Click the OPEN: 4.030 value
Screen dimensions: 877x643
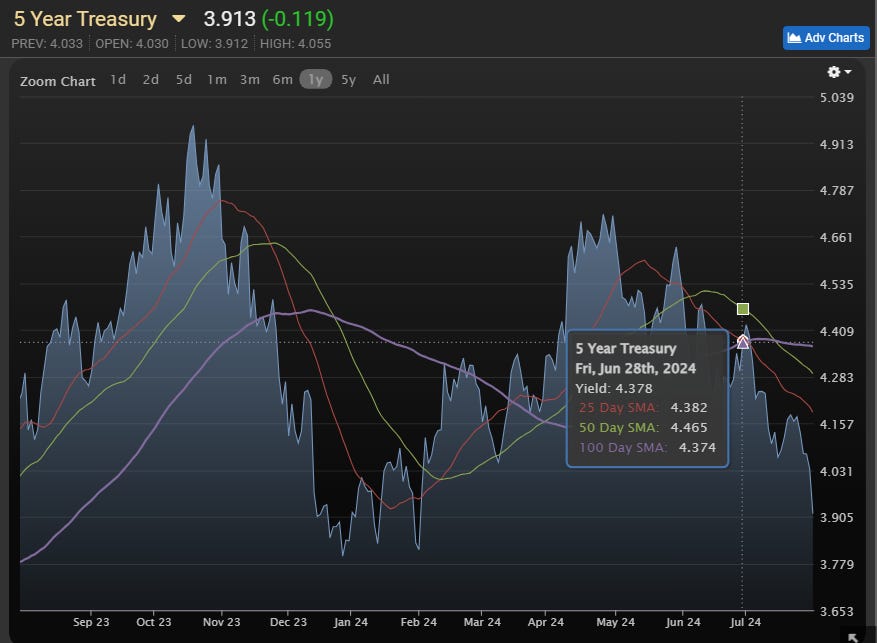tap(131, 44)
